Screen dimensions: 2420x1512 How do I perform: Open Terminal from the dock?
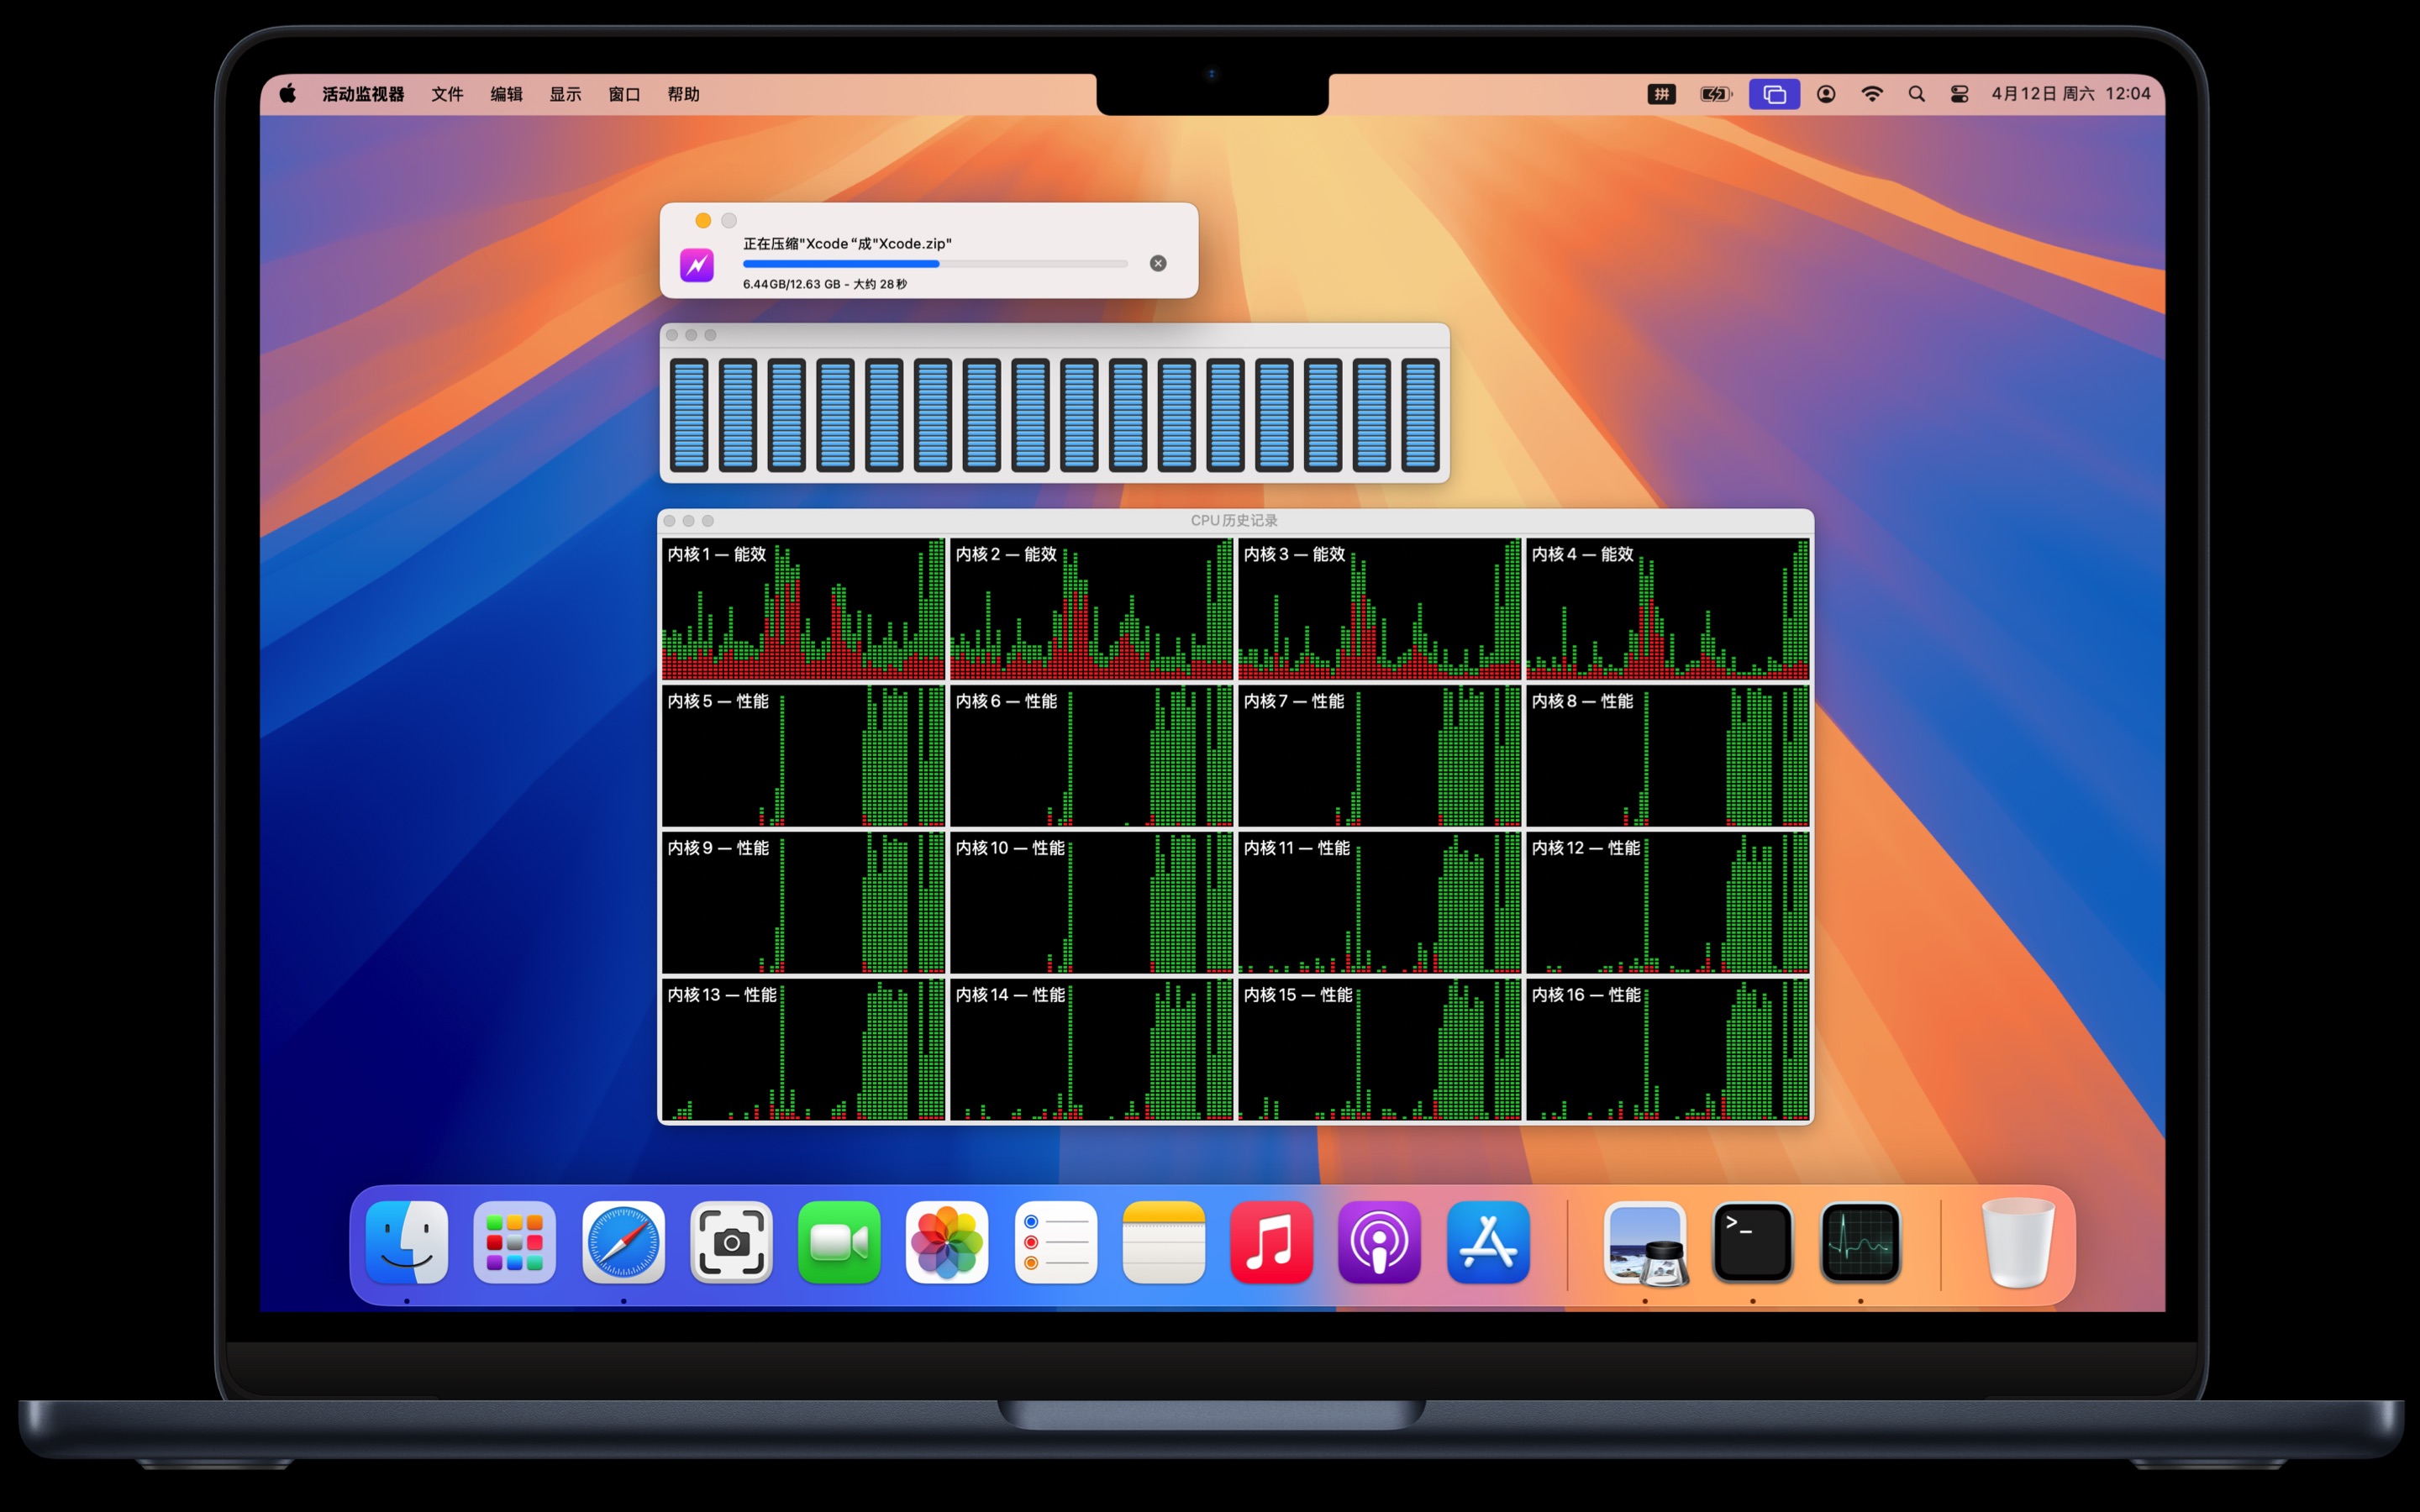(x=1752, y=1242)
